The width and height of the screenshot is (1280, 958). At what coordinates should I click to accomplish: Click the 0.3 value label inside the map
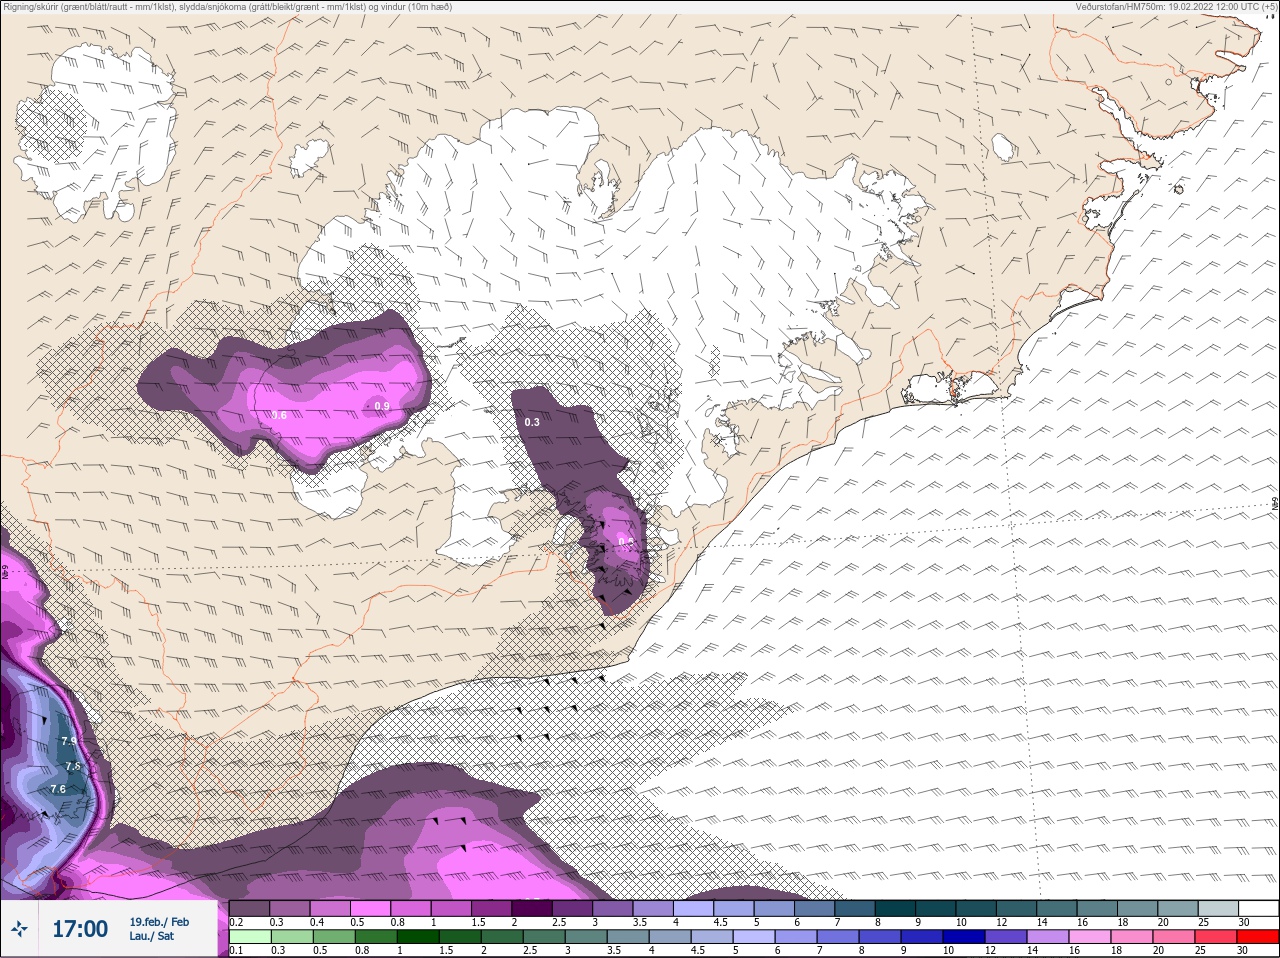pos(532,422)
